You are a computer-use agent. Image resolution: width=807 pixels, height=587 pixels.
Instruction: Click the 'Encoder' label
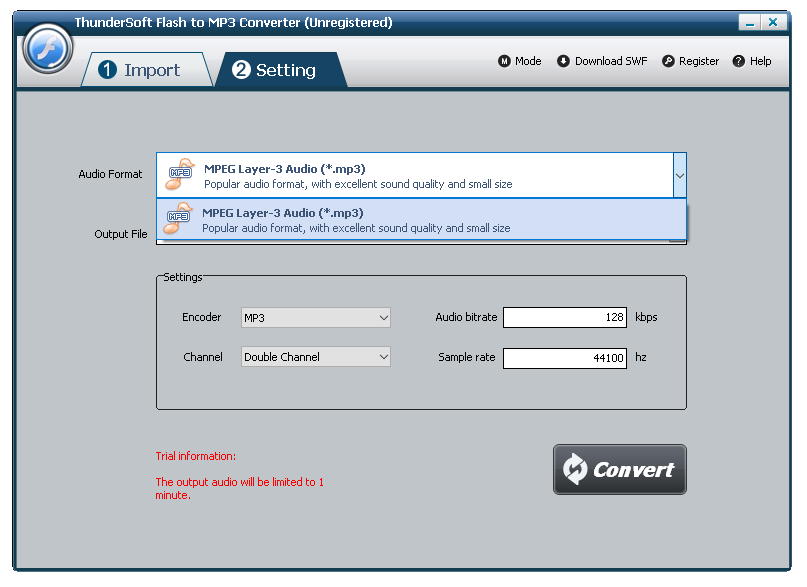(x=202, y=317)
